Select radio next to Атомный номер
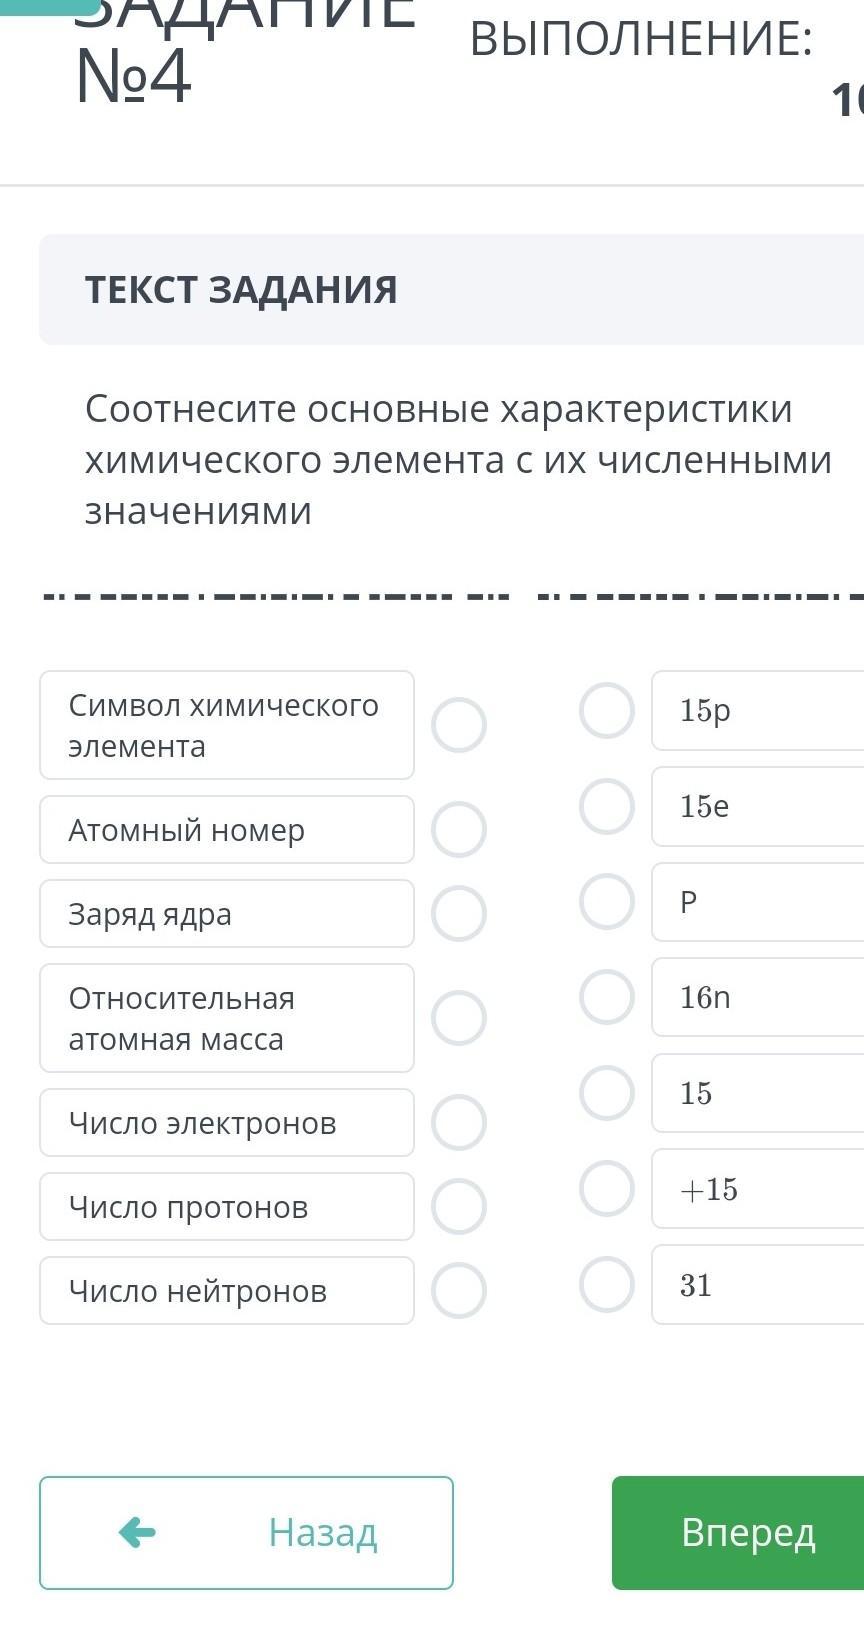This screenshot has width=864, height=1629. click(459, 829)
